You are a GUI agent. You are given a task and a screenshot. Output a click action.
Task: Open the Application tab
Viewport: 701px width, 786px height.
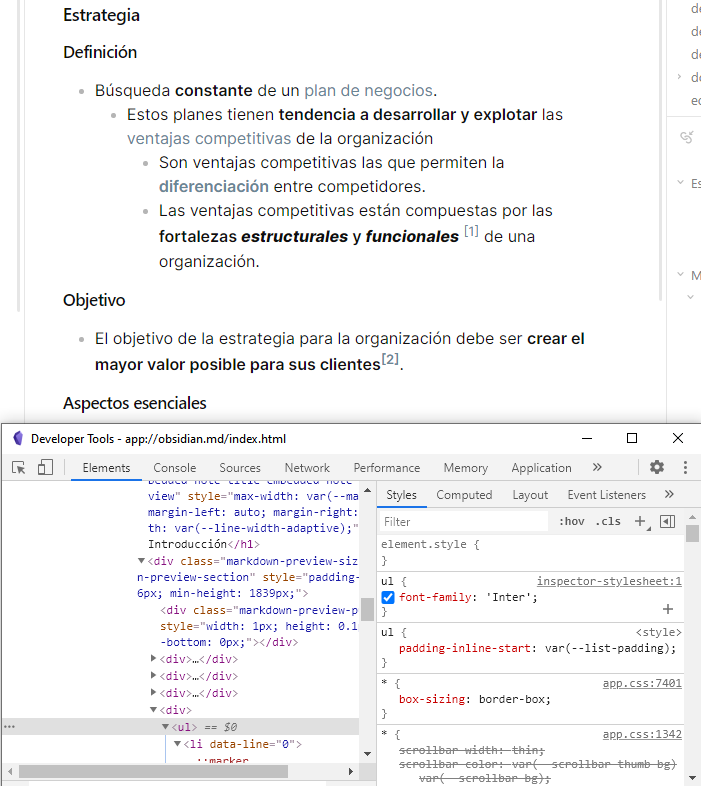[541, 468]
